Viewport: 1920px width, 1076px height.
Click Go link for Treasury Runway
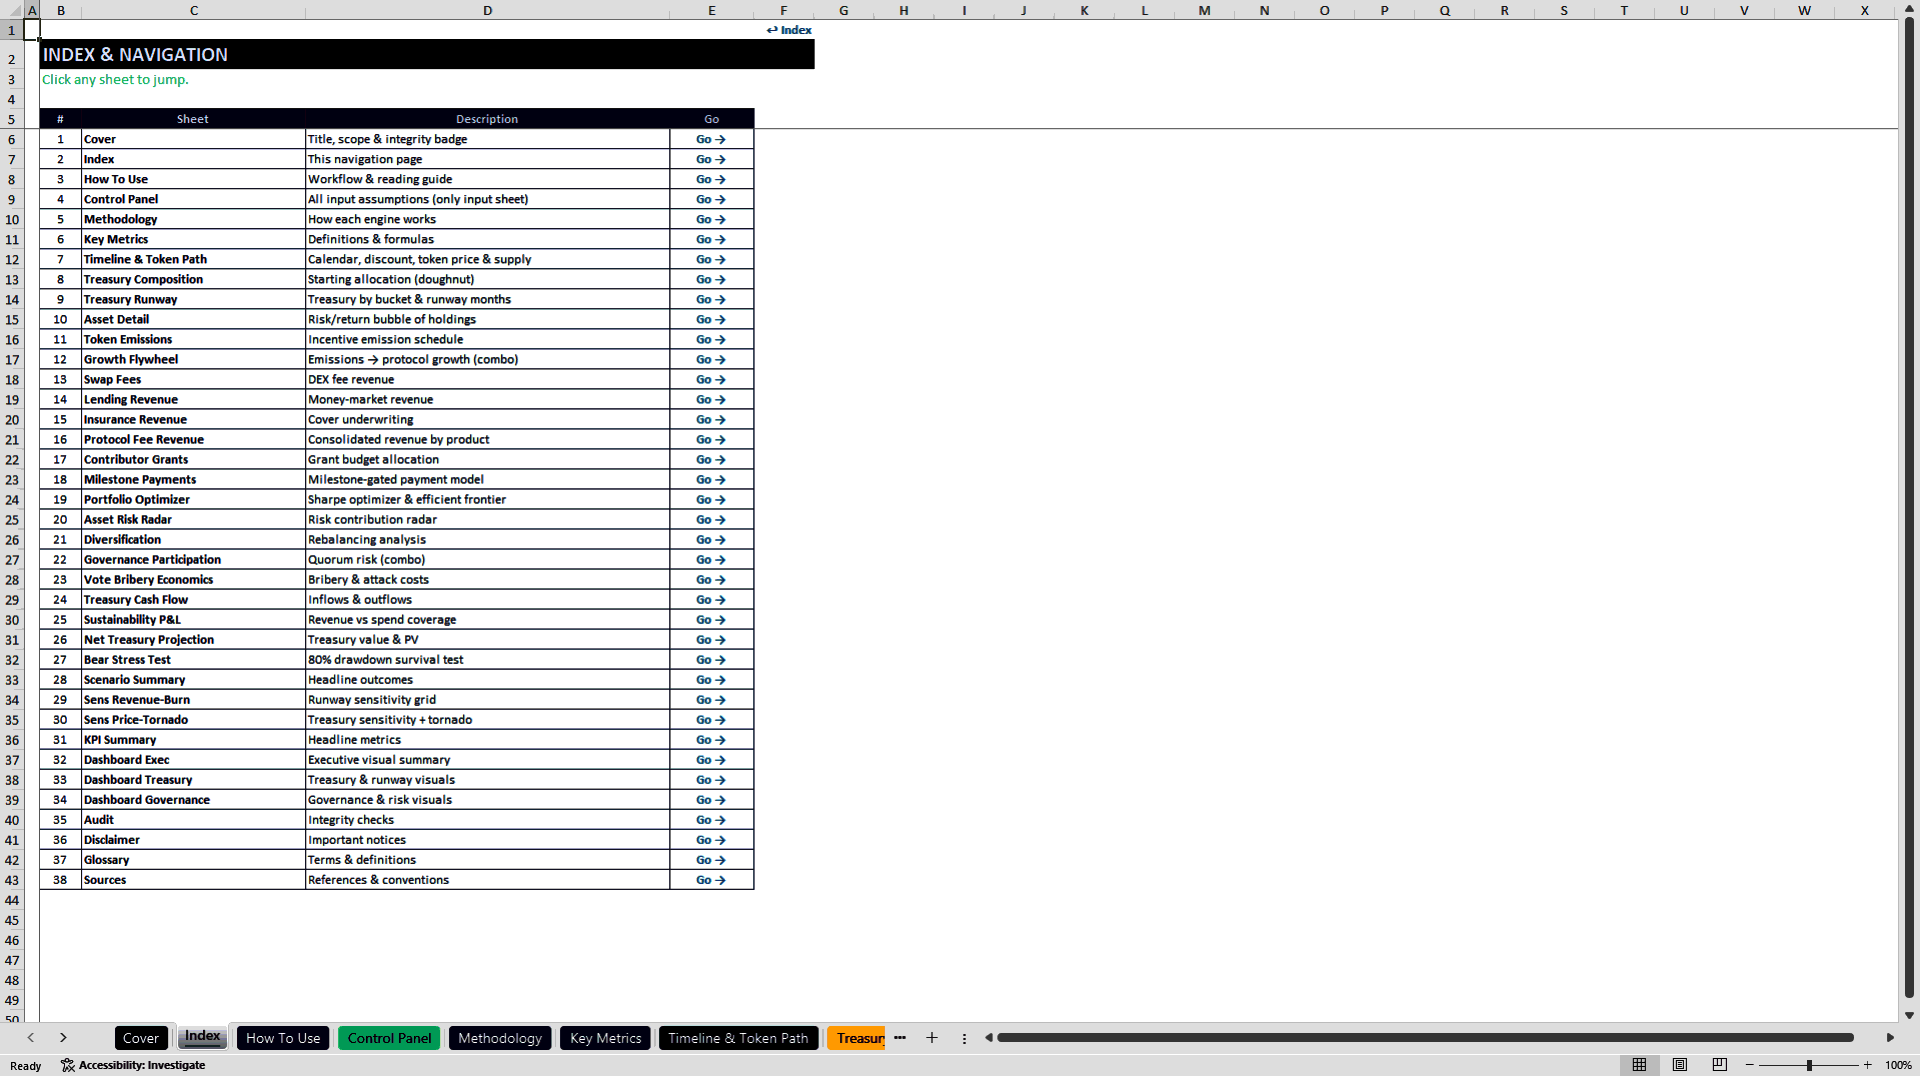711,299
